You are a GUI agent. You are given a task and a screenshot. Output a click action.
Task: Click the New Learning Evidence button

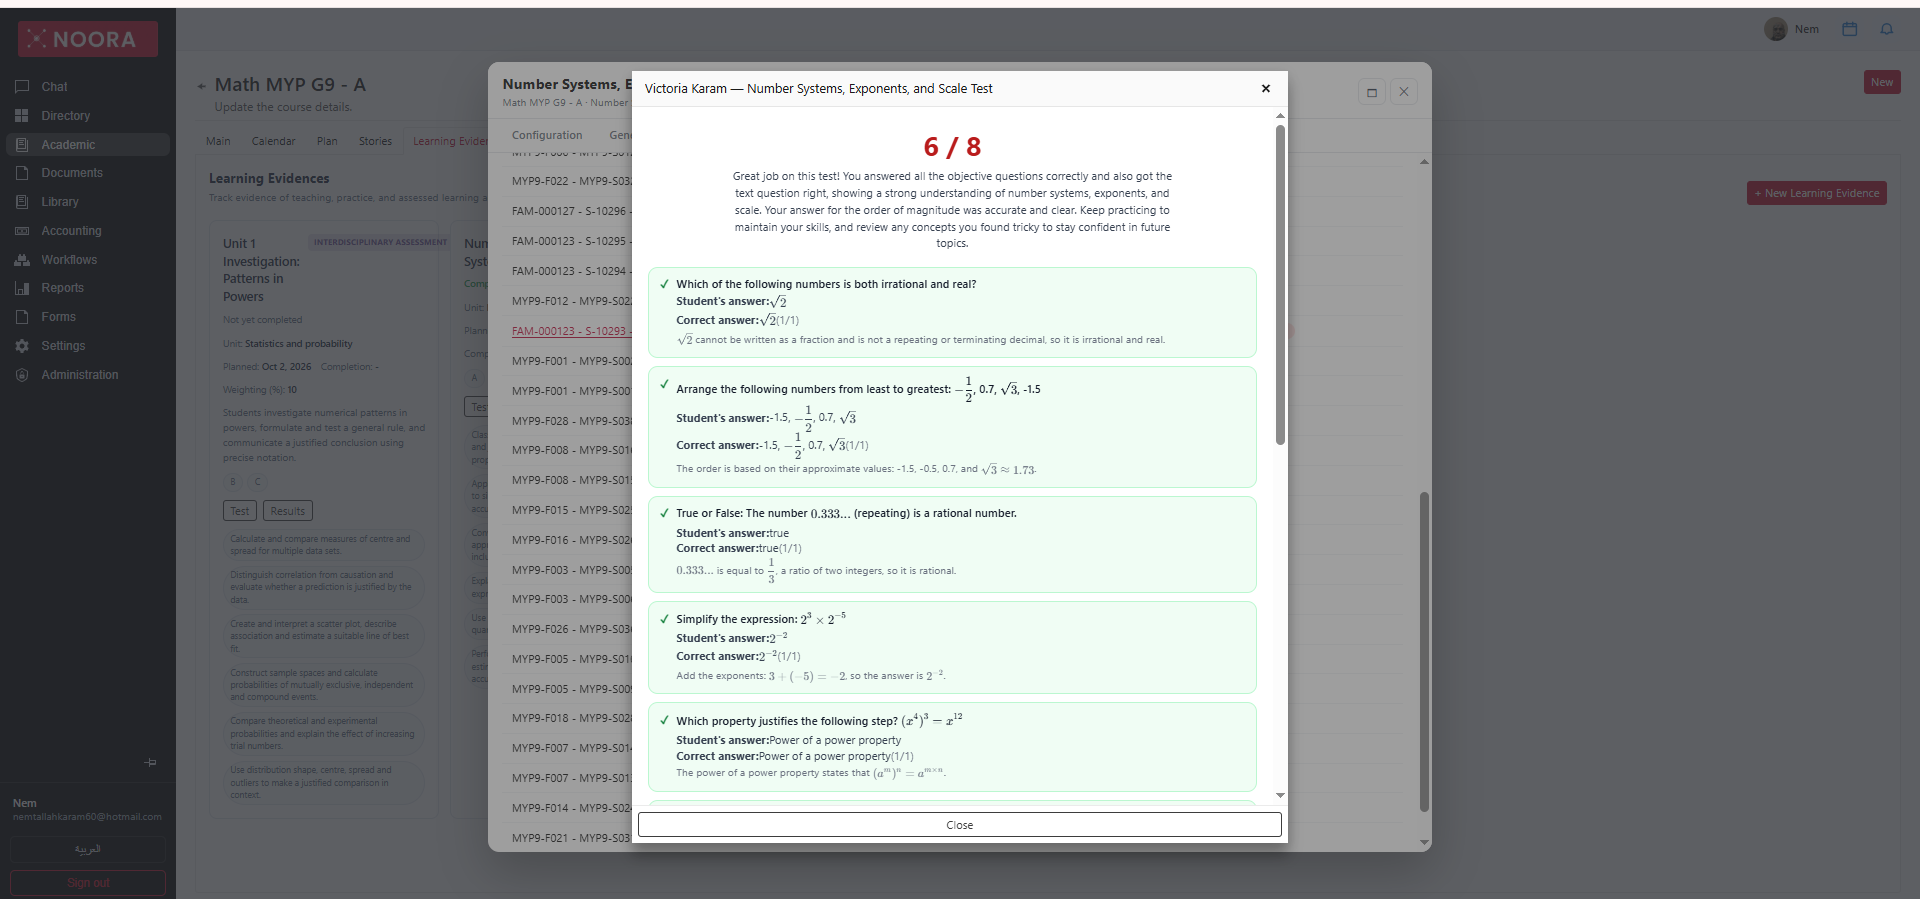1817,193
